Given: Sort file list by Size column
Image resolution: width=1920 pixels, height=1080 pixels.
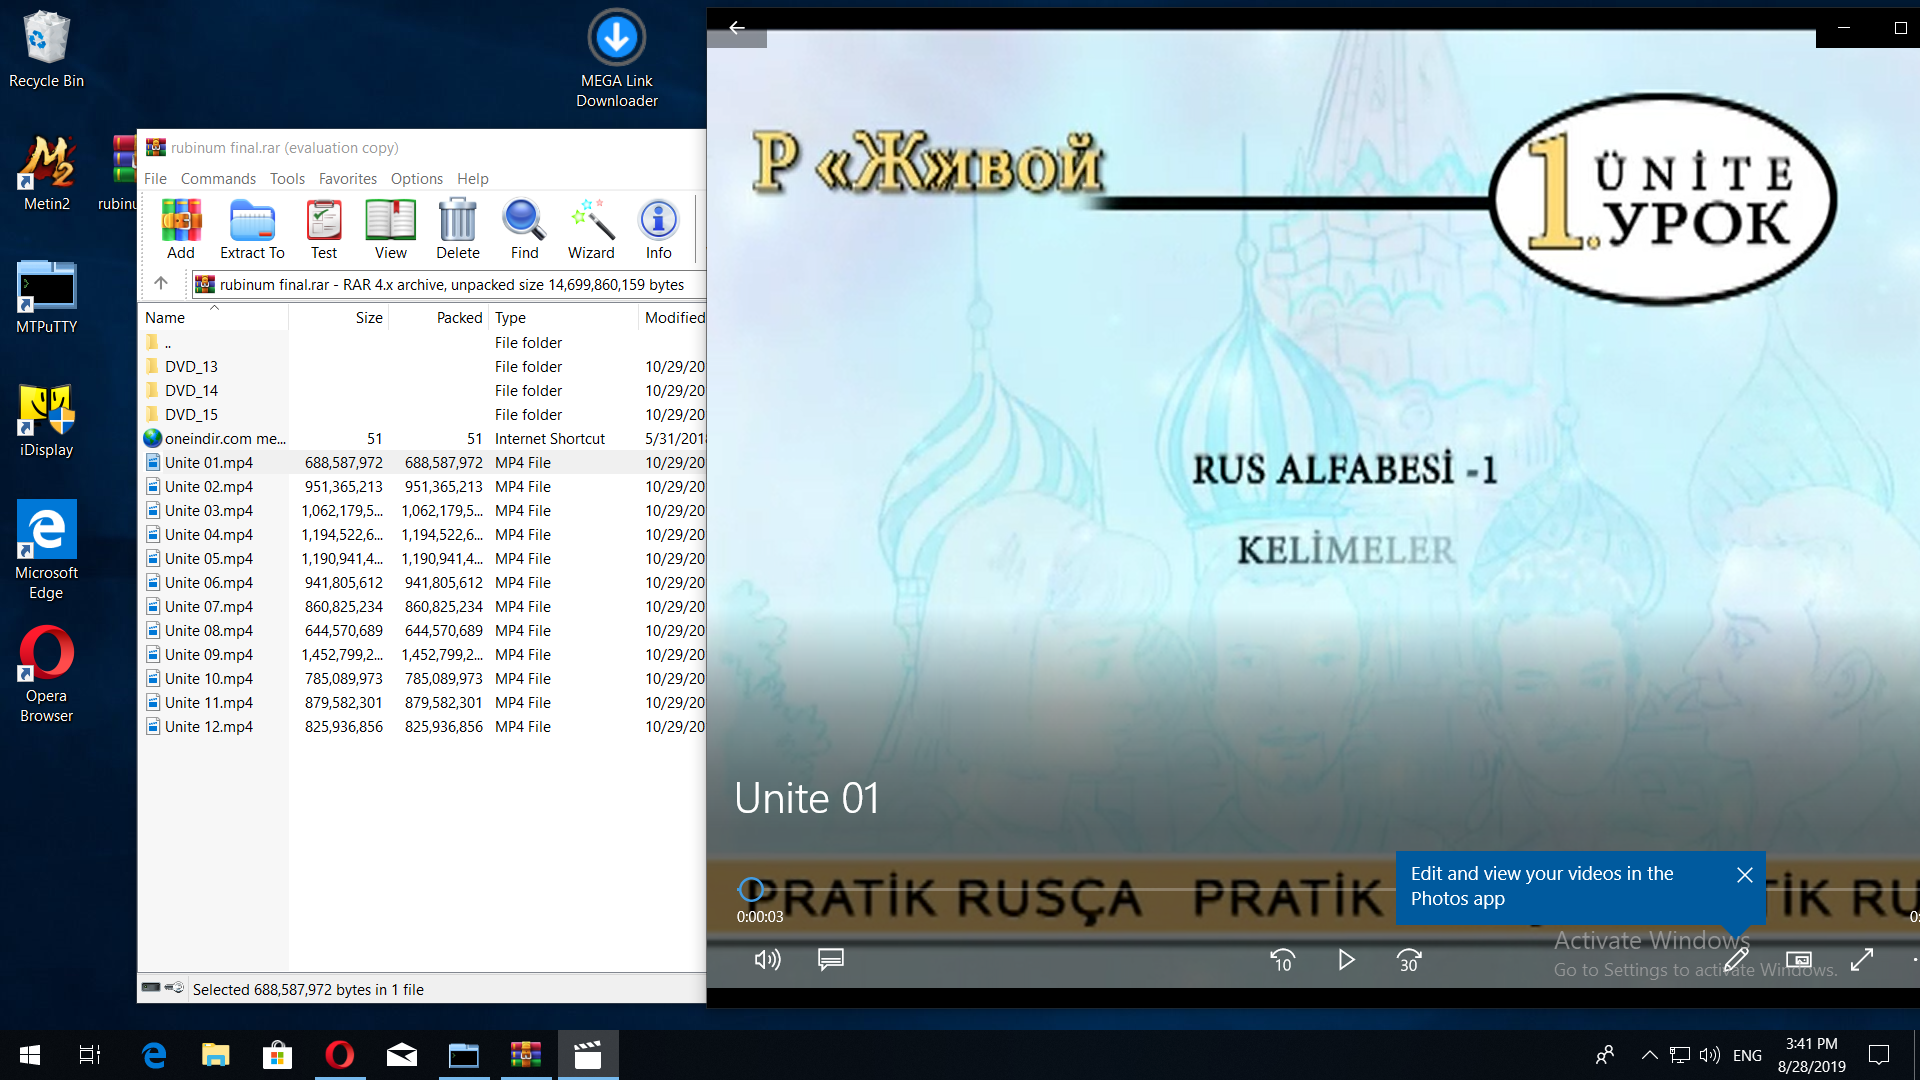Looking at the screenshot, I should tap(339, 317).
